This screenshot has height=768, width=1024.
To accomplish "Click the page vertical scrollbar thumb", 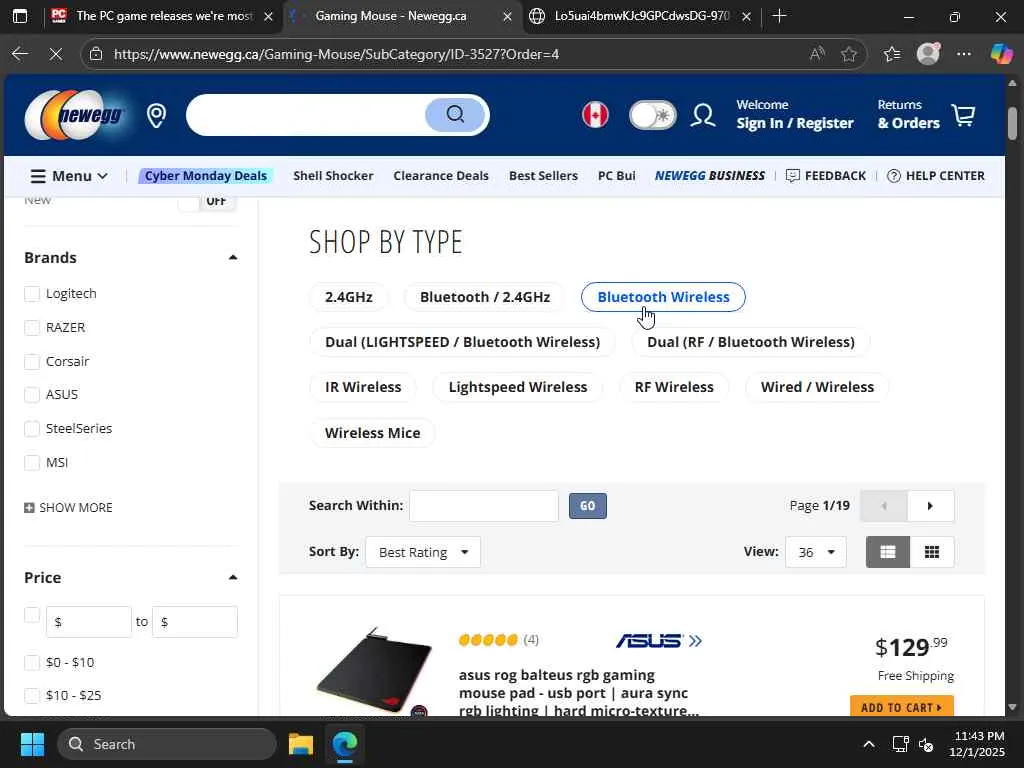I will 1012,123.
